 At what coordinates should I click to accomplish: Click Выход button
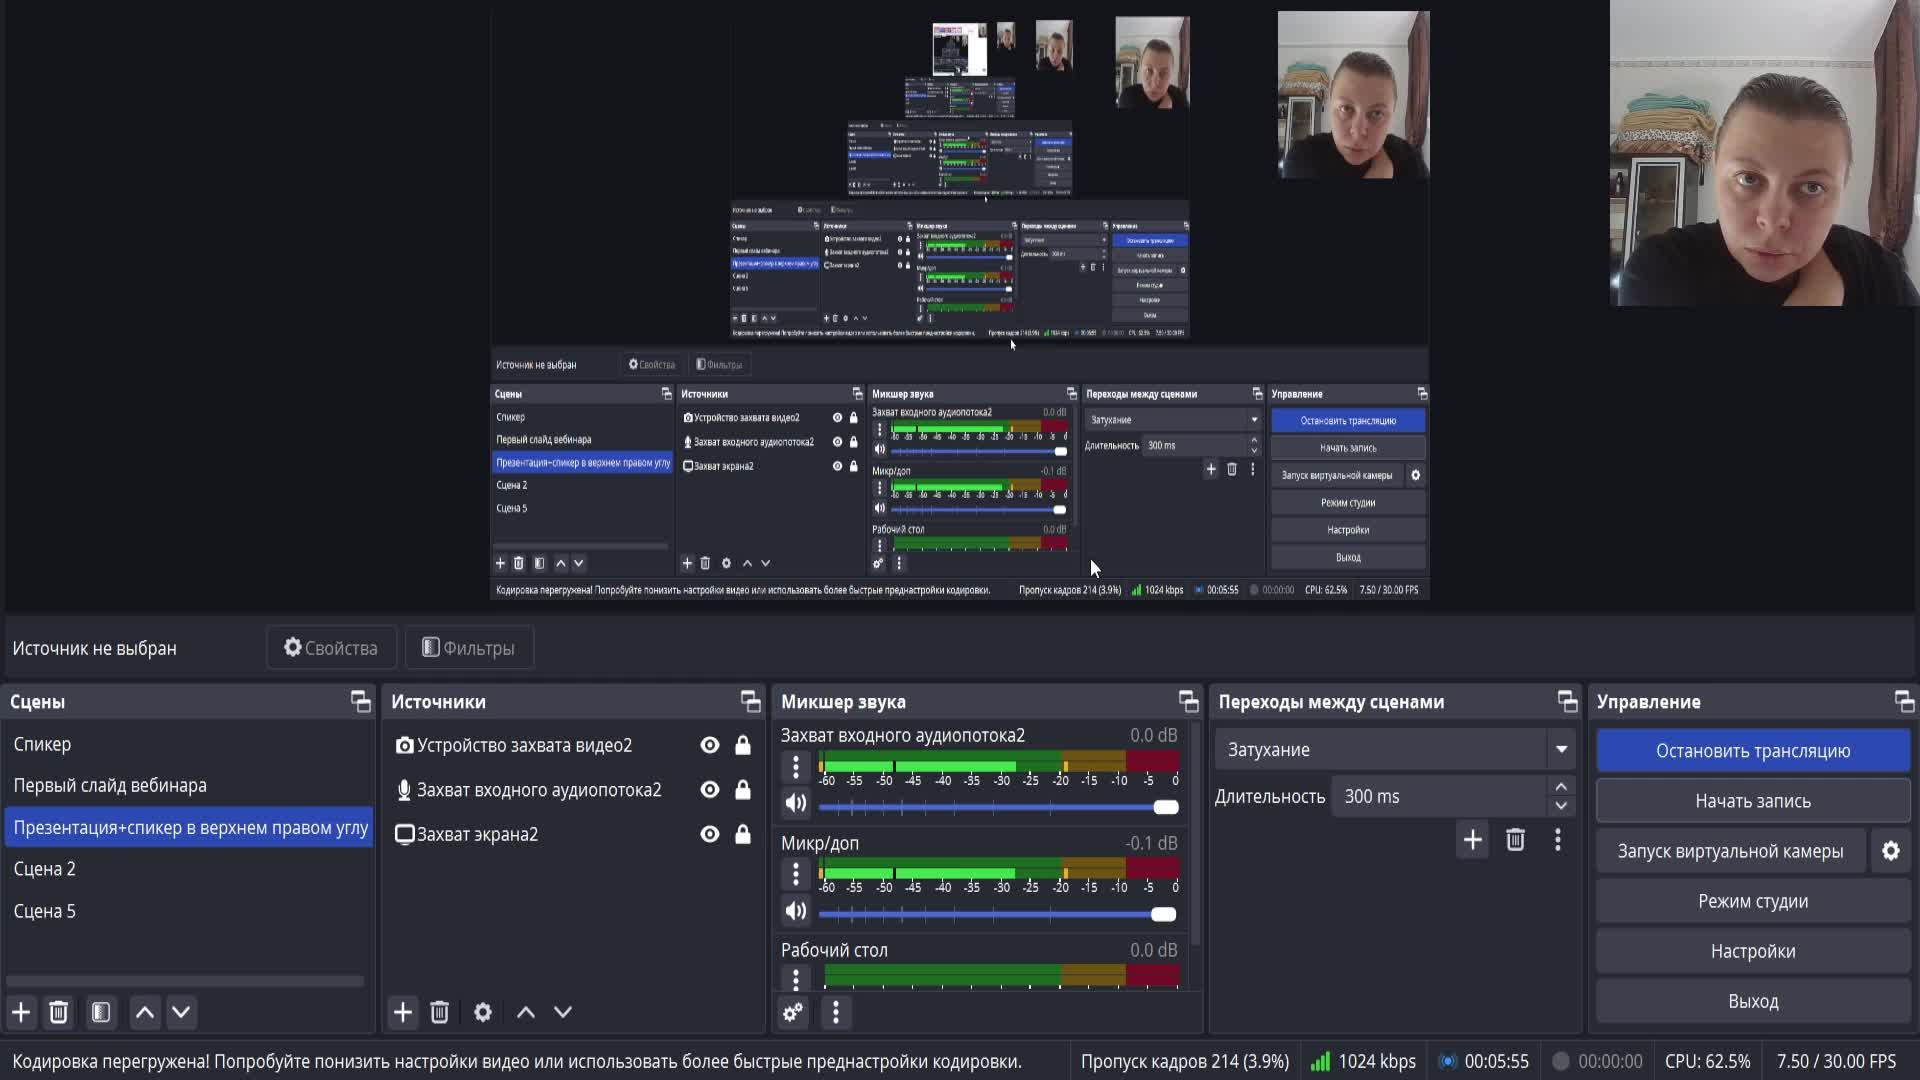(1753, 1001)
